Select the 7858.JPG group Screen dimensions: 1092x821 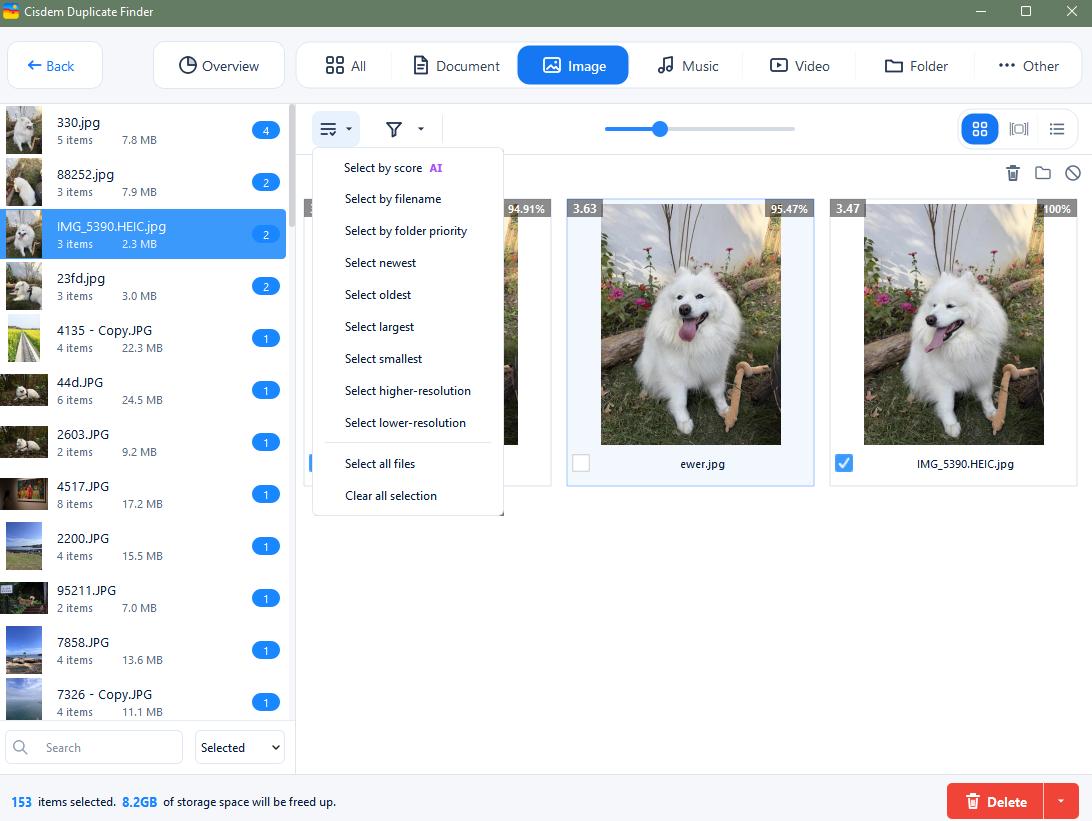tap(143, 650)
